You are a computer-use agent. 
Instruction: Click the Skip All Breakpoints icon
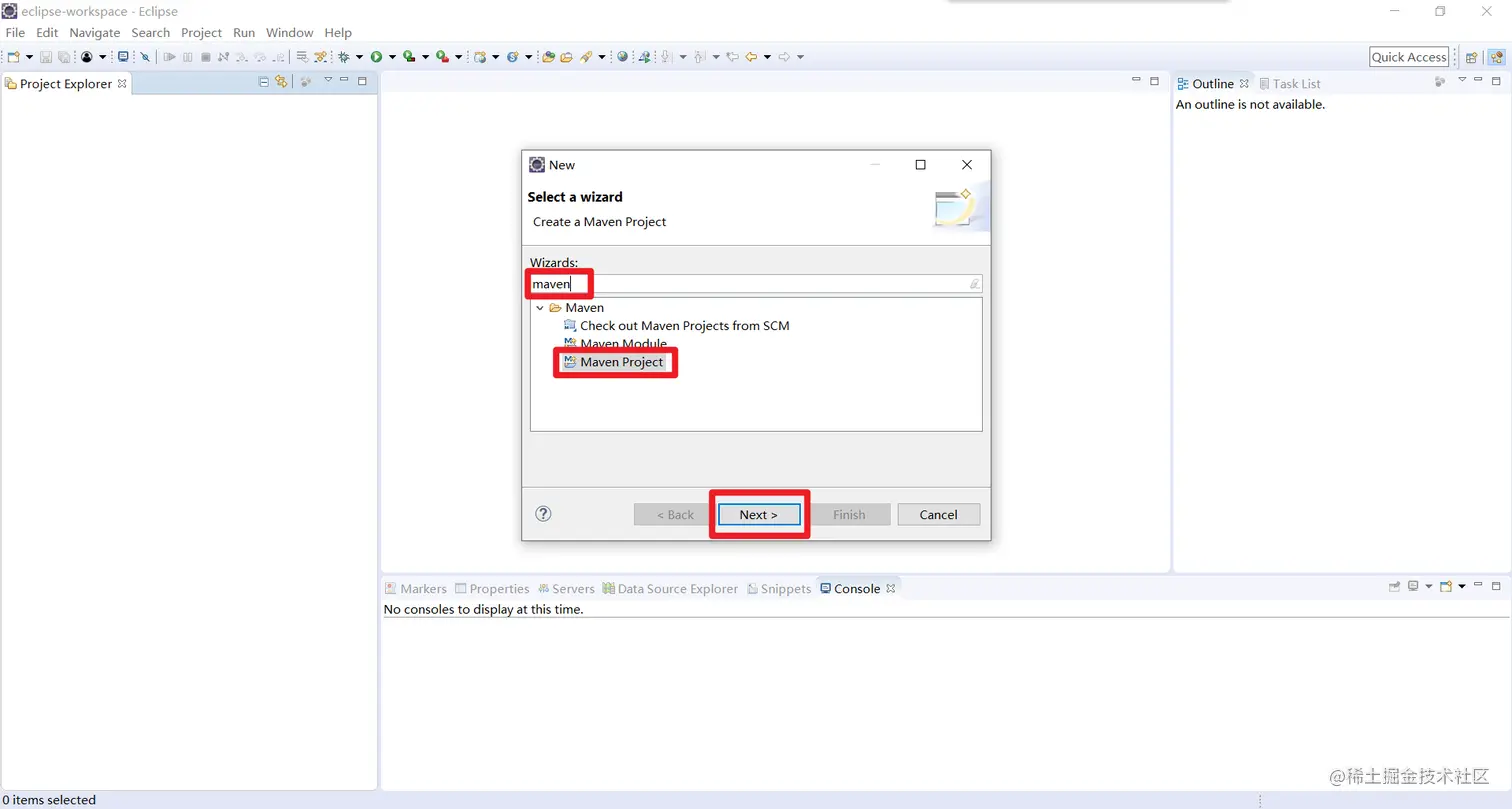tap(144, 57)
